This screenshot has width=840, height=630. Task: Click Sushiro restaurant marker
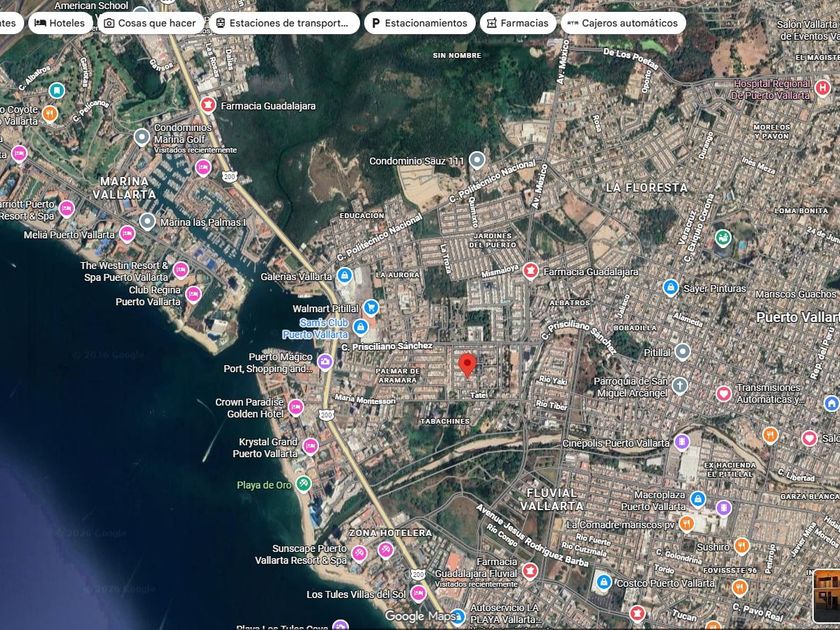click(x=741, y=546)
